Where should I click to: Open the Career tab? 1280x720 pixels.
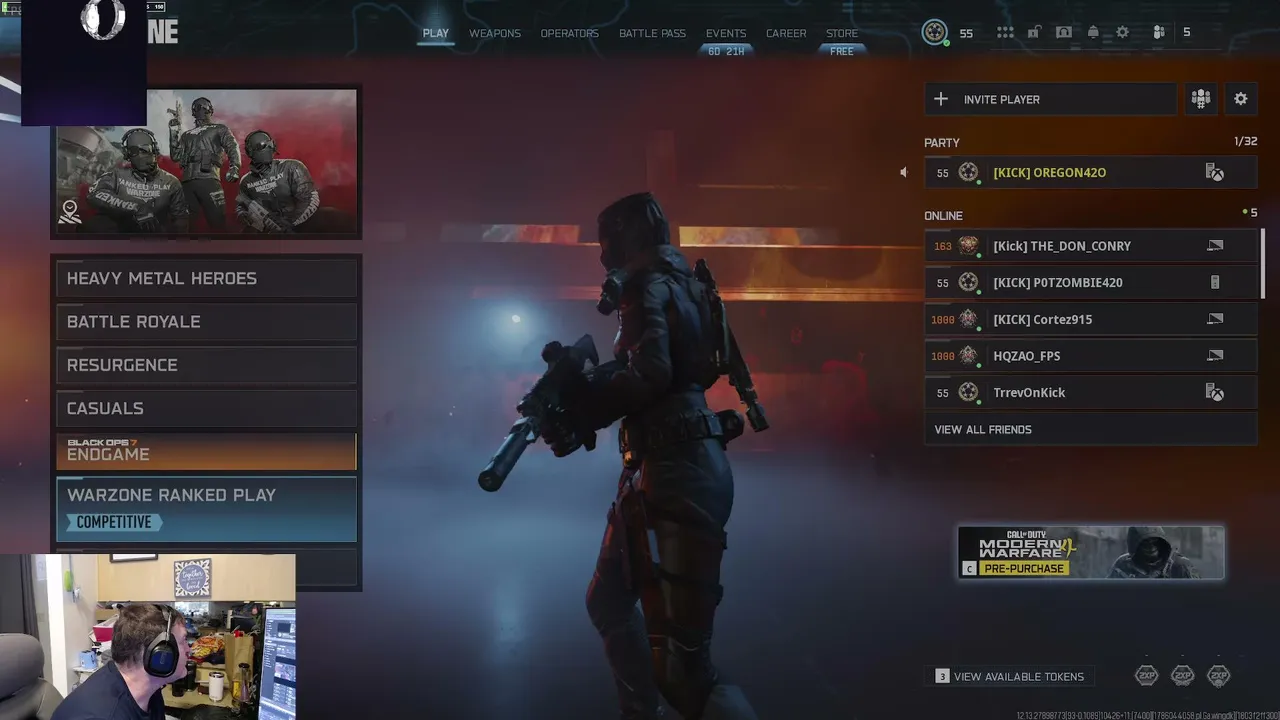[x=786, y=33]
